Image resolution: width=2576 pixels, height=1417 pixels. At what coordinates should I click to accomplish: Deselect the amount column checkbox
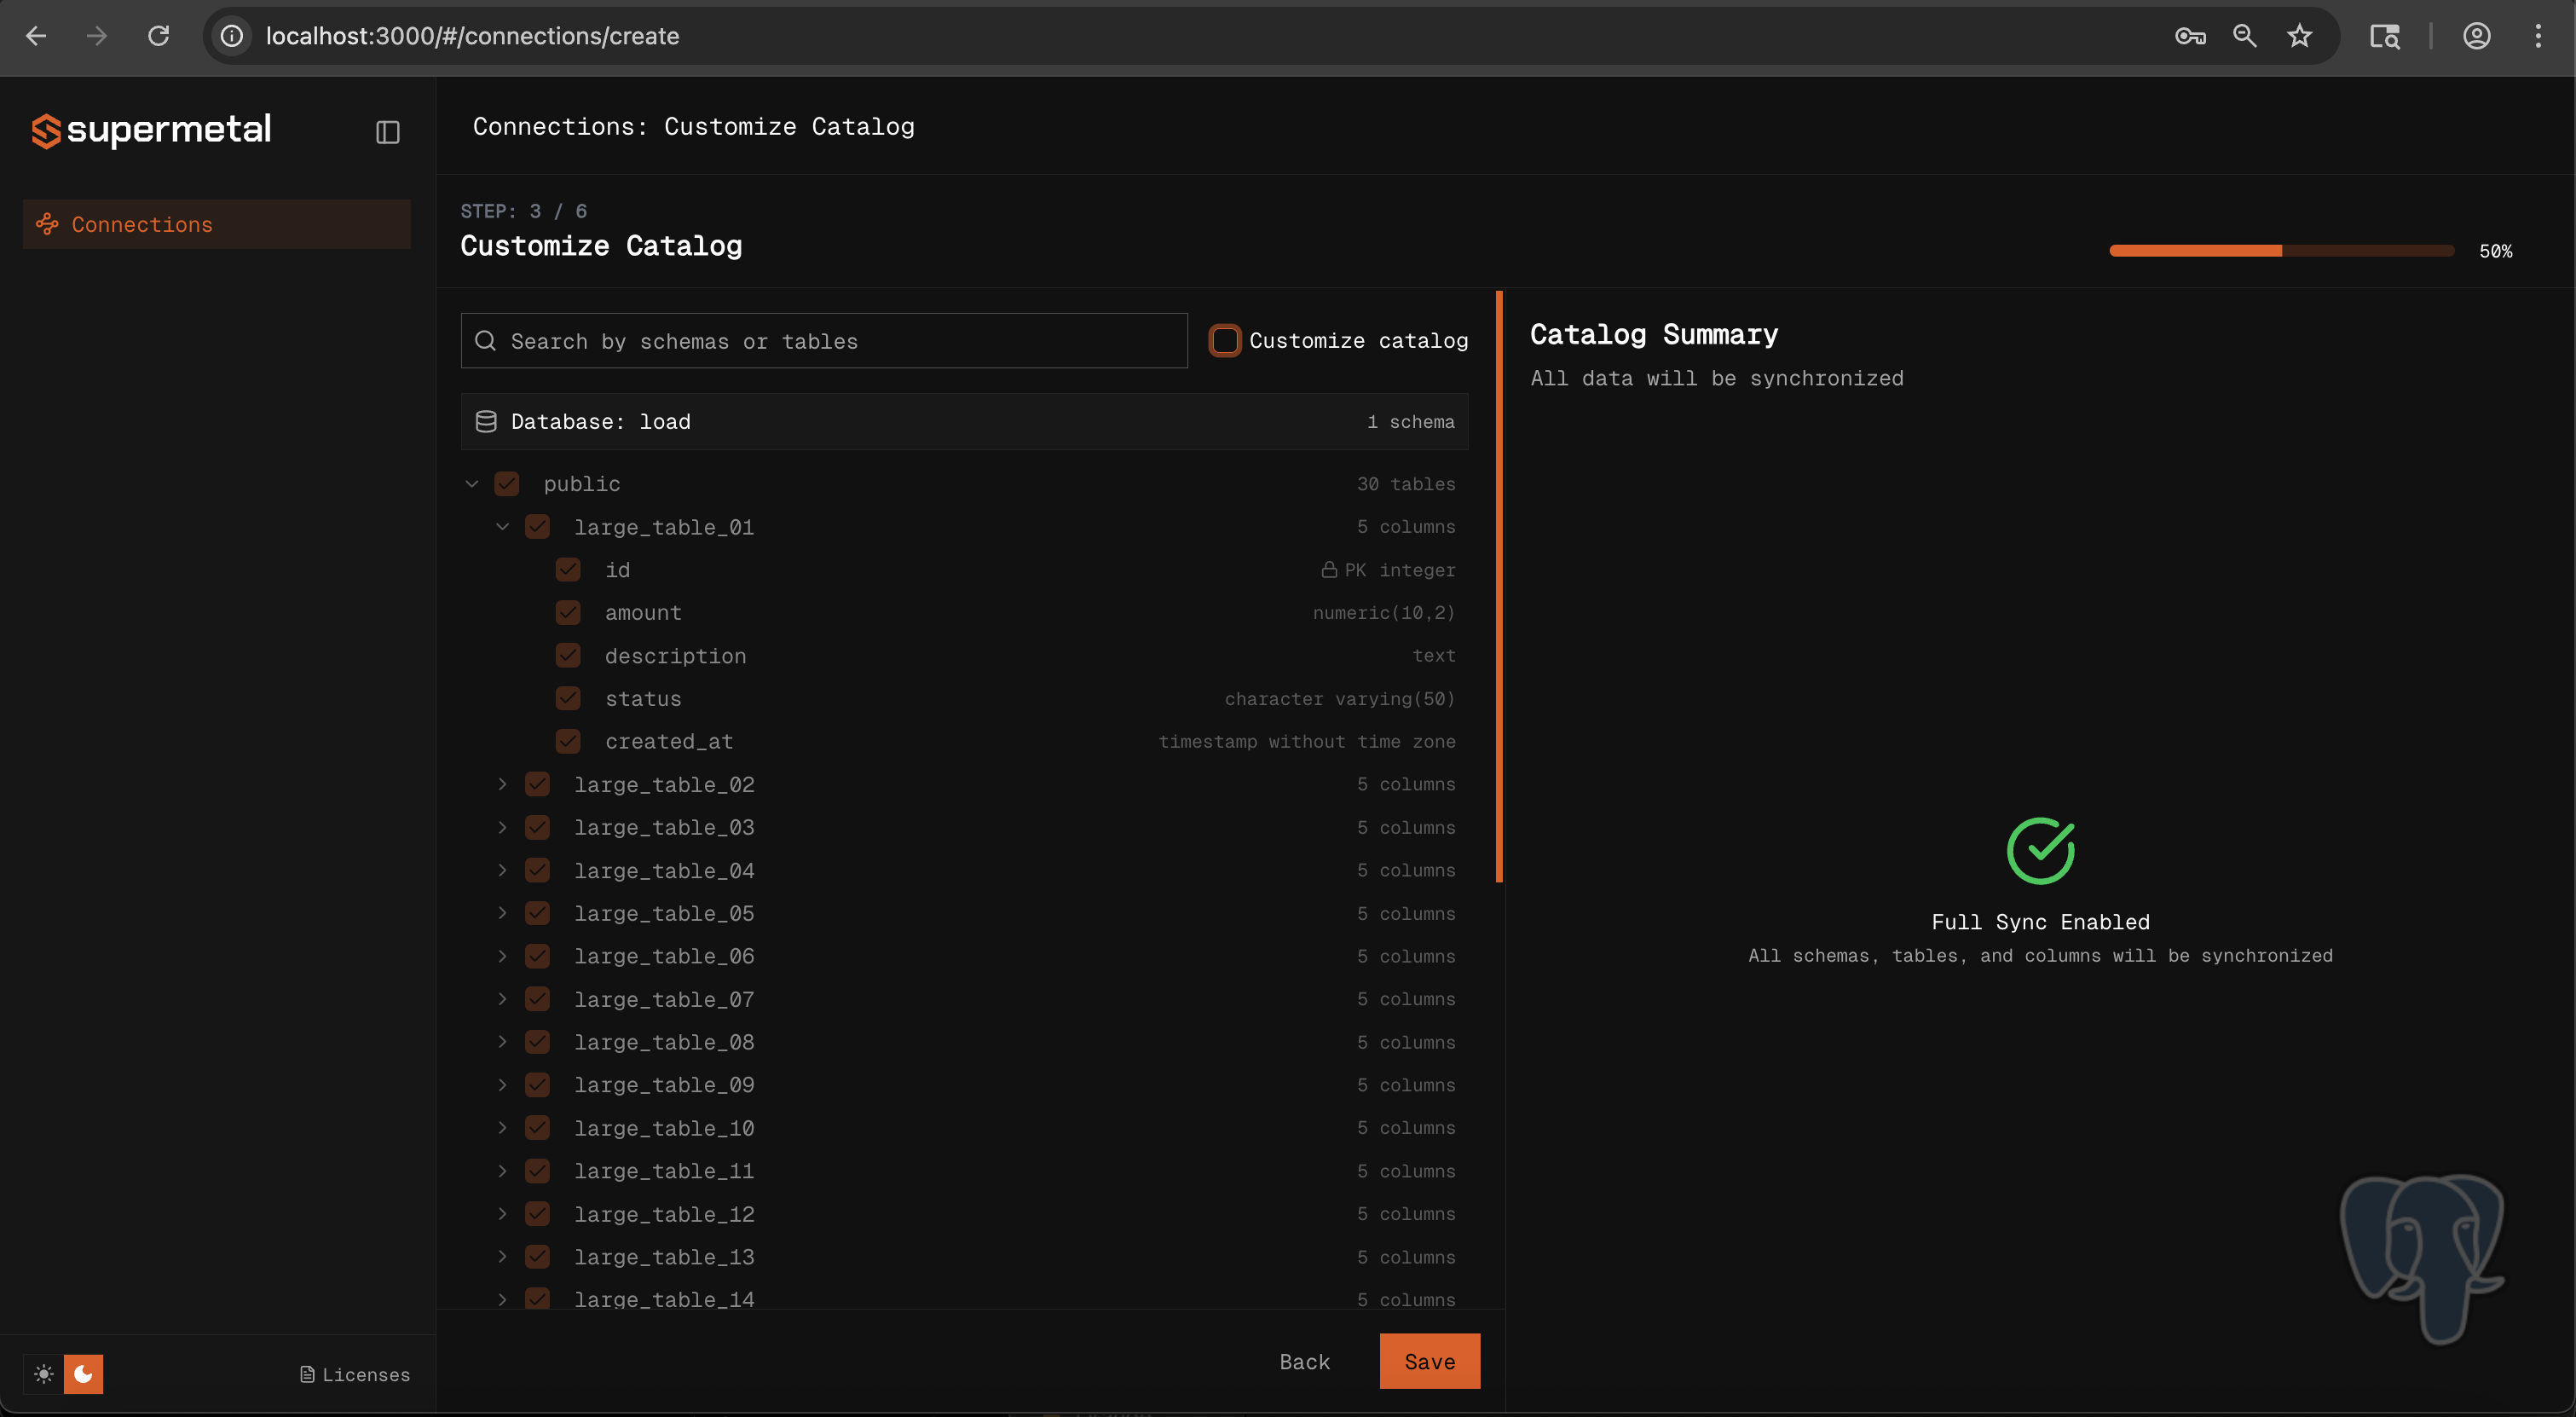(568, 612)
